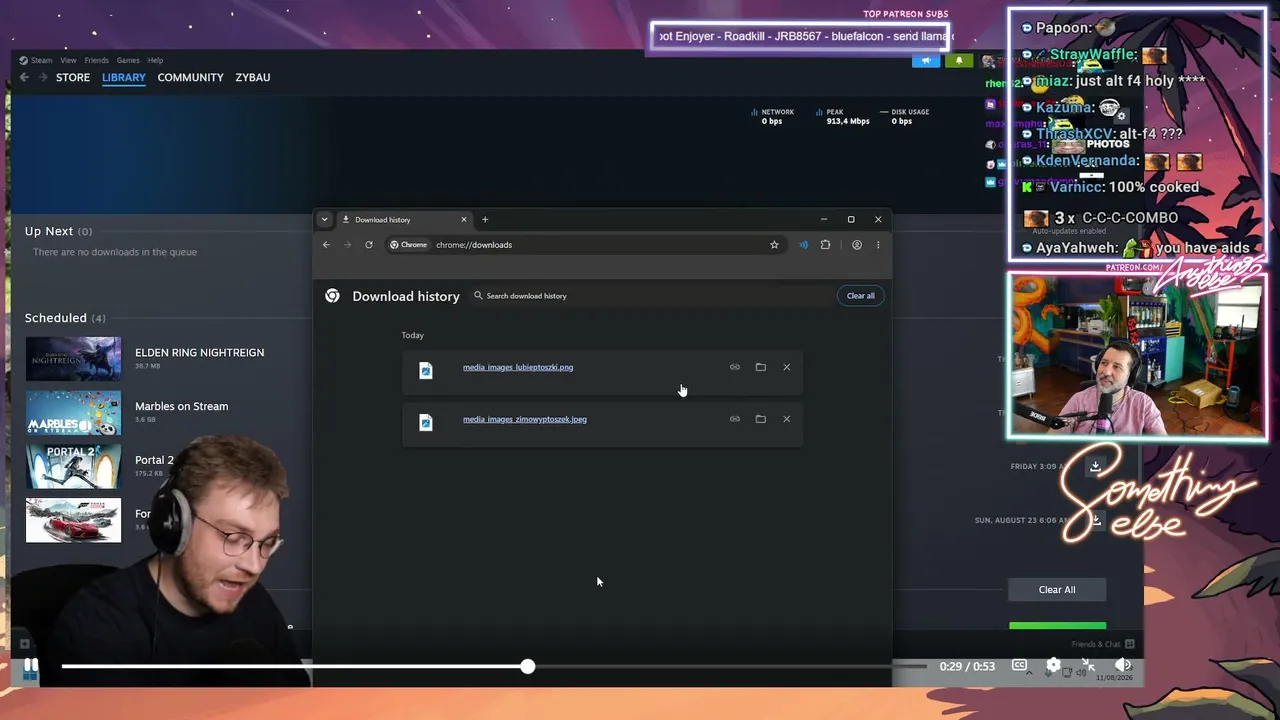This screenshot has height=720, width=1280.
Task: Go to the Steam LIBRARY section
Action: tap(124, 77)
